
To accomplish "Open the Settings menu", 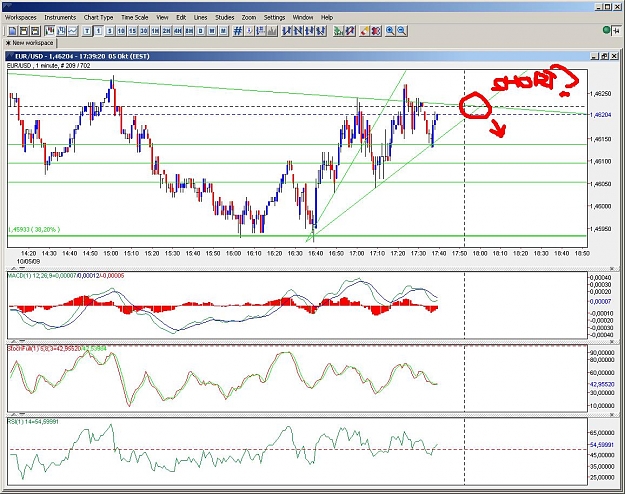I will [x=274, y=18].
